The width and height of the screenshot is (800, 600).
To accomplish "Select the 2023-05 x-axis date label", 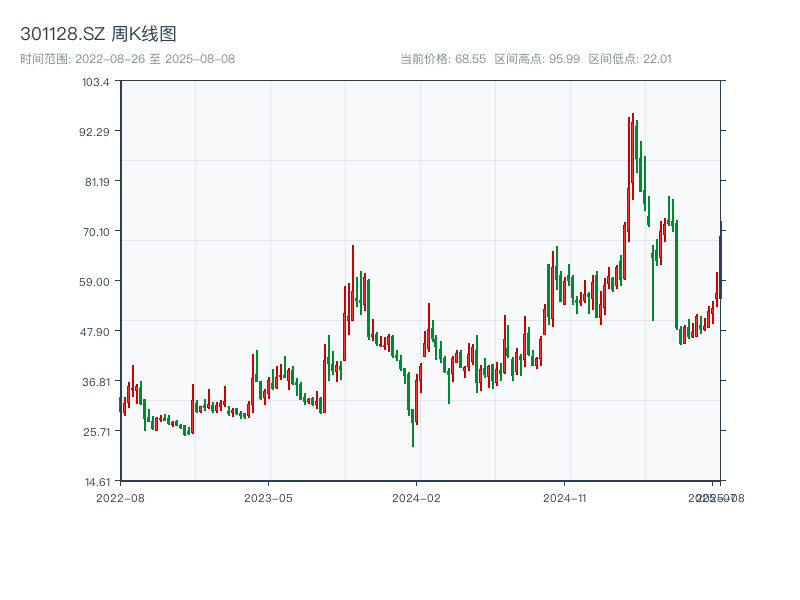I will [x=268, y=497].
